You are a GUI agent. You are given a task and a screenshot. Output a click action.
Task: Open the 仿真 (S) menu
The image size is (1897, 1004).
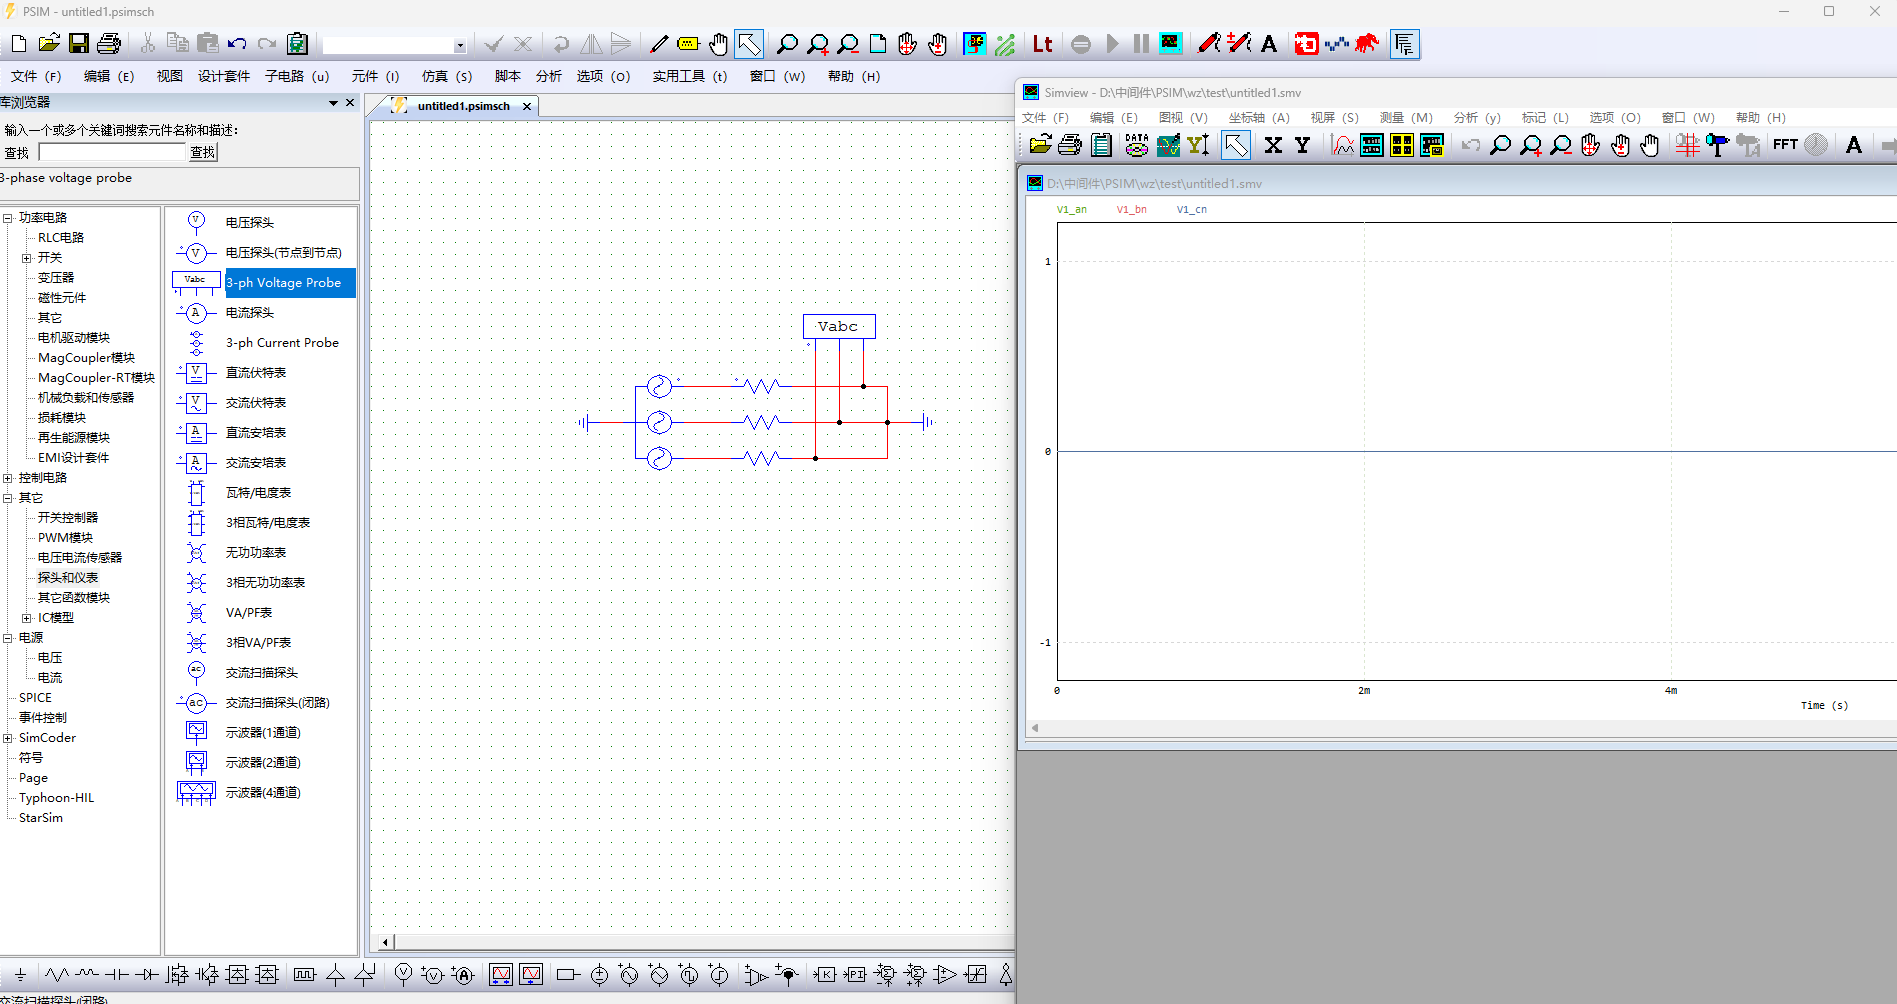tap(447, 76)
